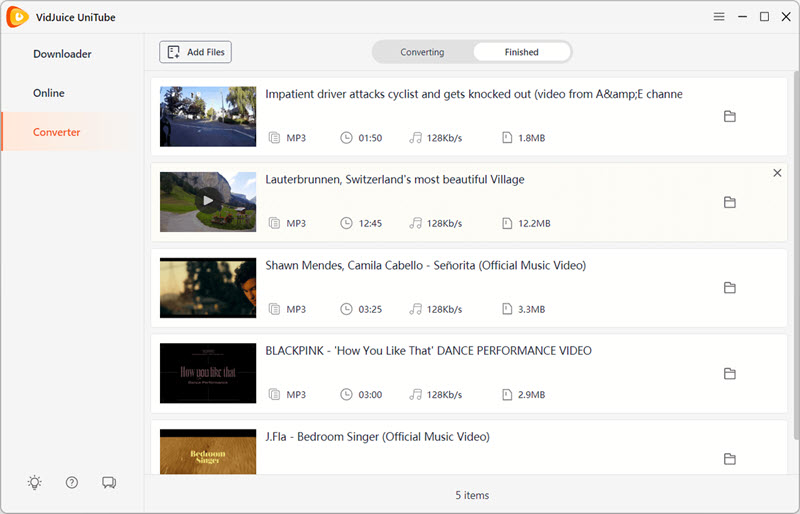800x514 pixels.
Task: Click the 12.2MB file size value
Action: (x=534, y=224)
